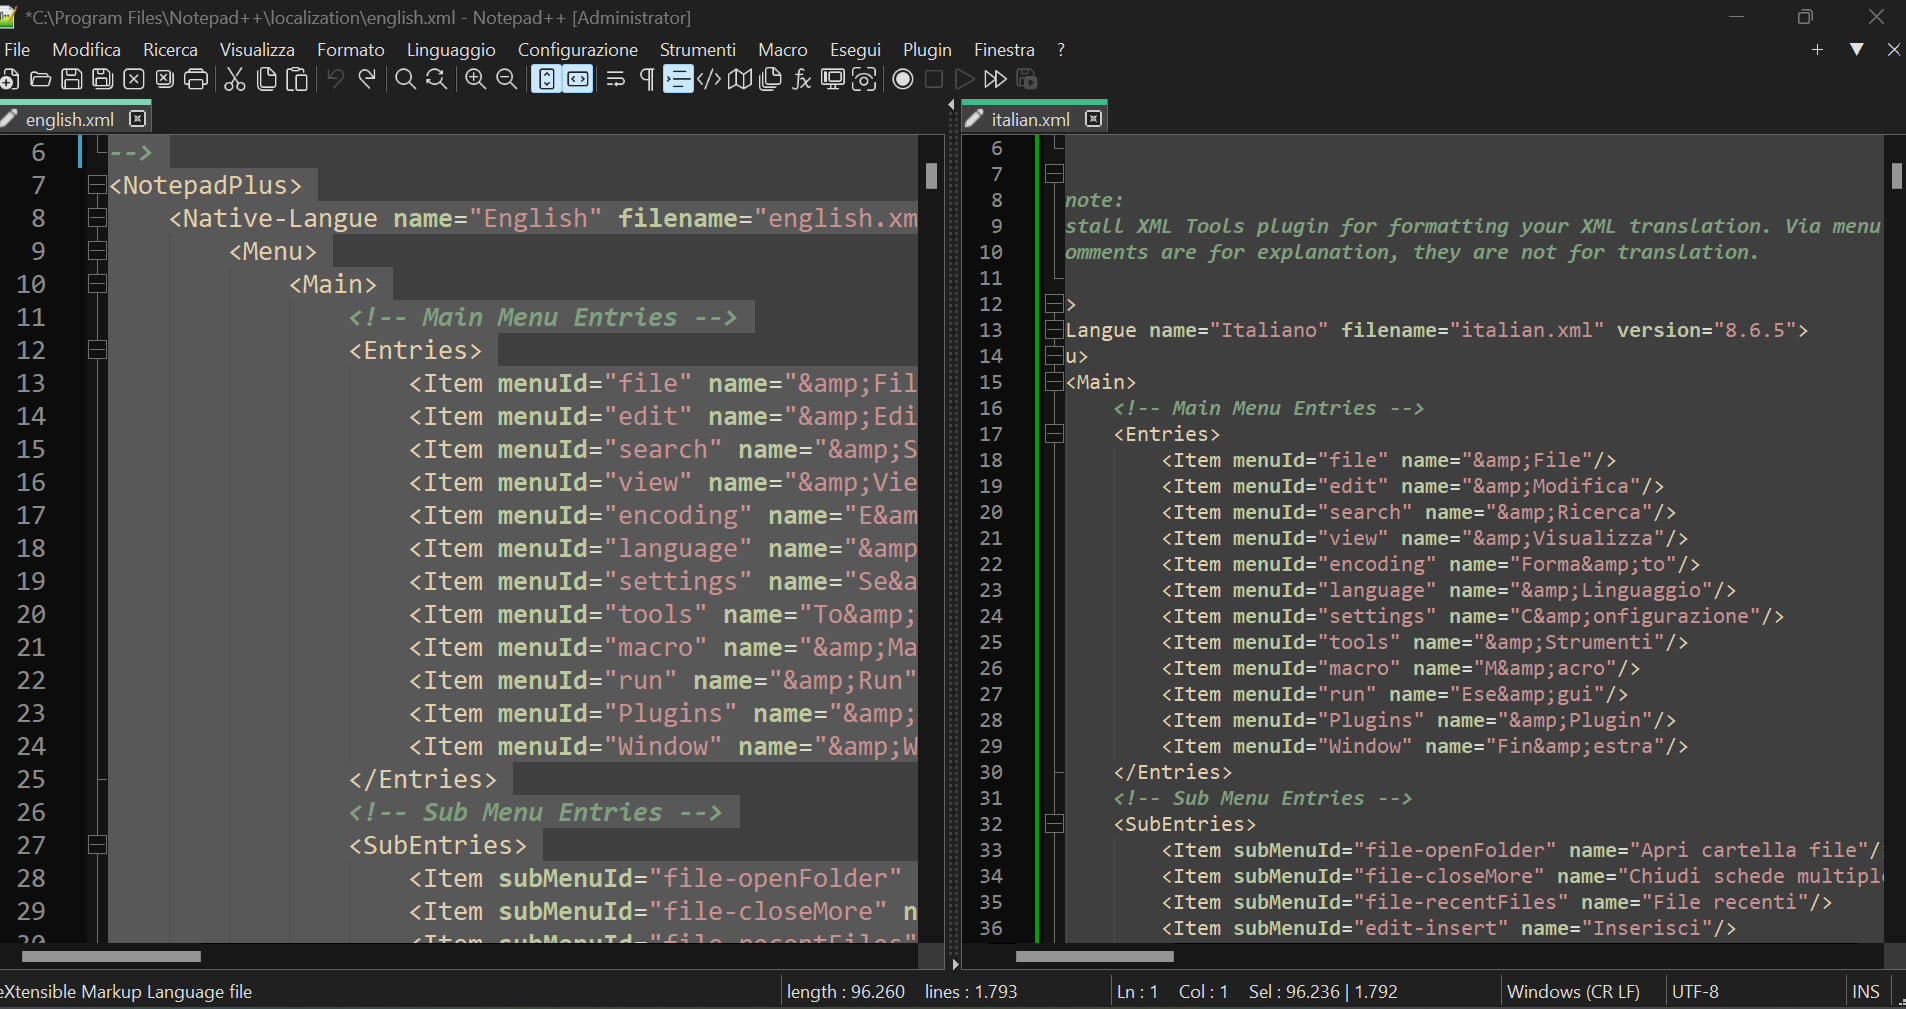Close the italian.xml tab

coord(1094,119)
